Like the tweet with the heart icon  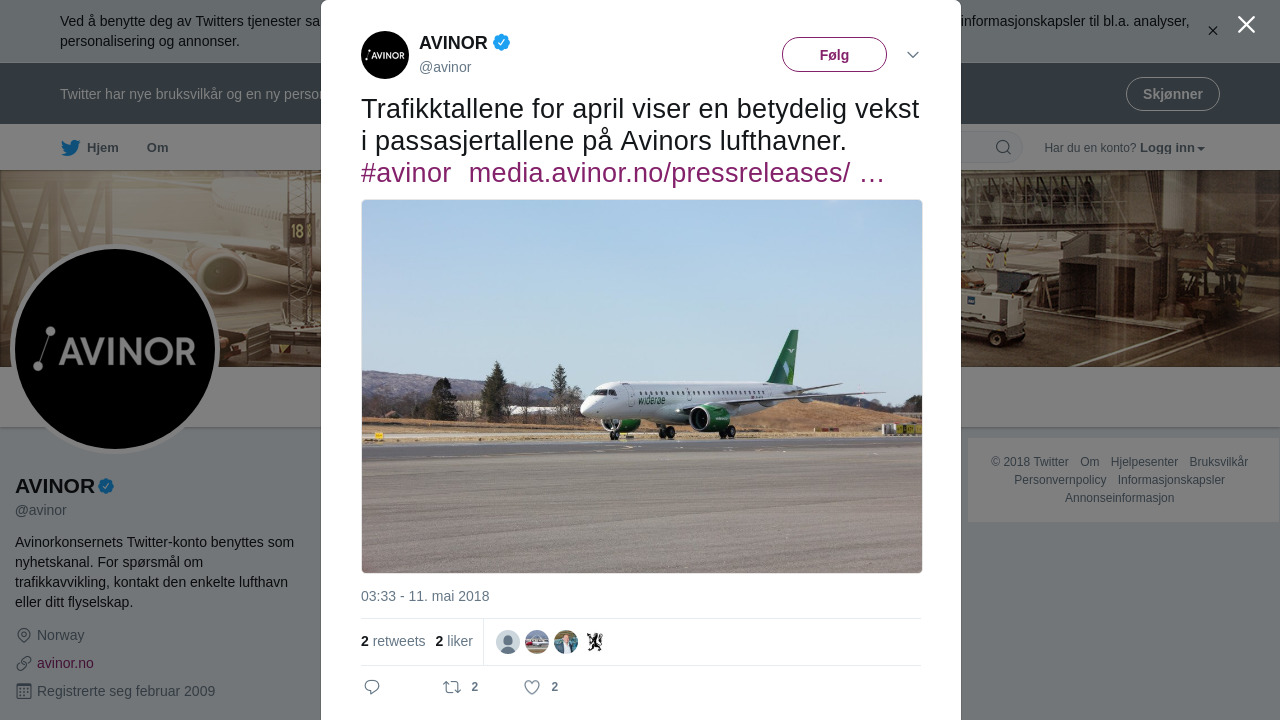pyautogui.click(x=532, y=687)
